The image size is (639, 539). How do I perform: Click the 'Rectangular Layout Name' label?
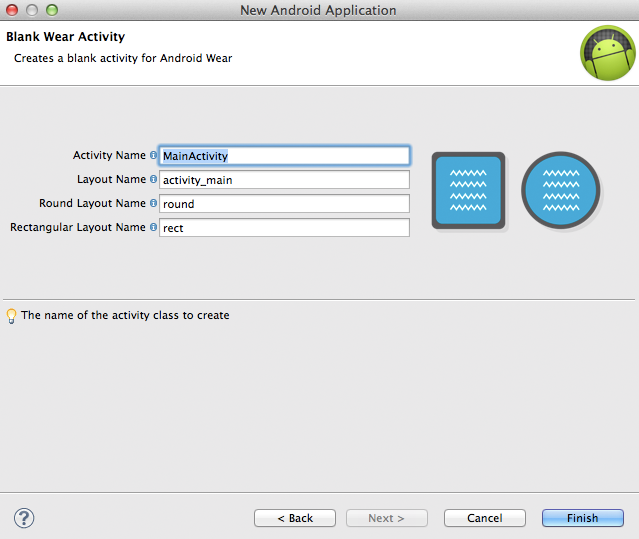pos(78,227)
